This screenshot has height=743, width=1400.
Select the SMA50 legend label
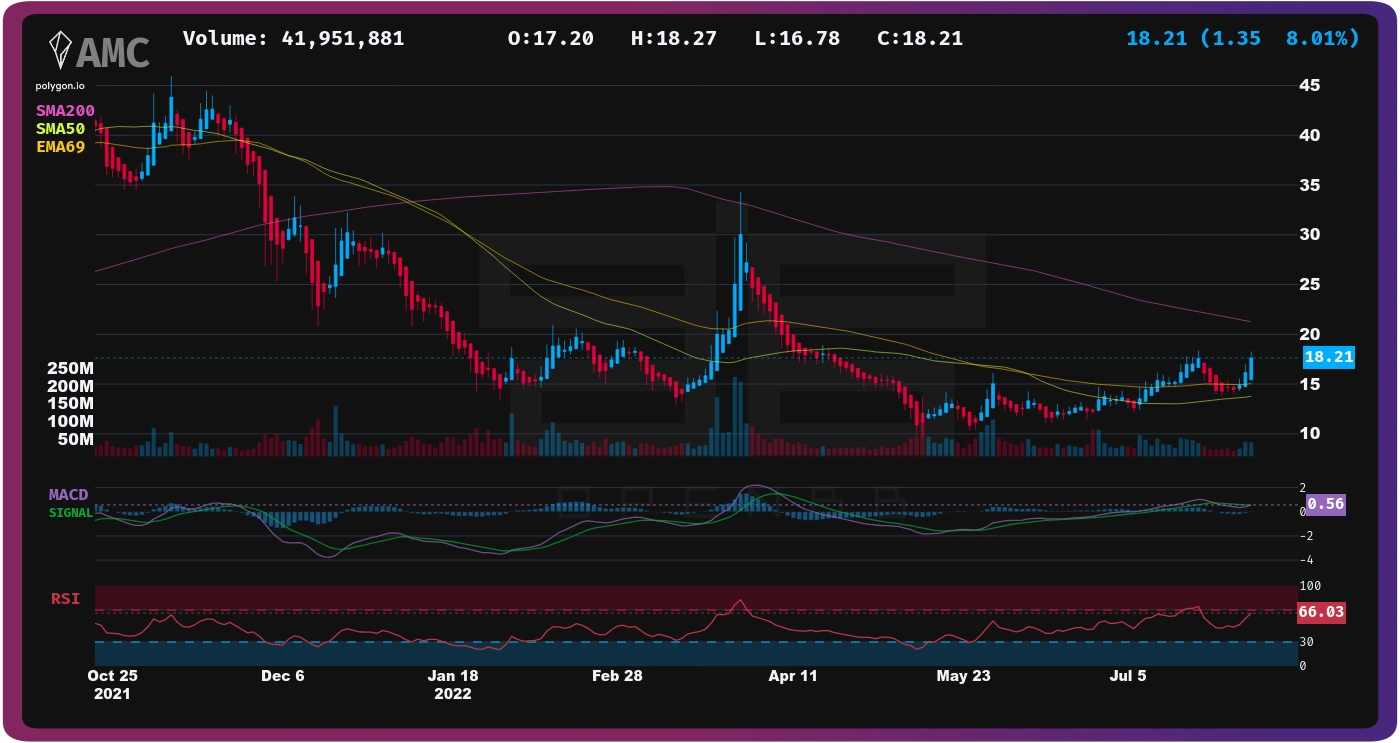(x=61, y=128)
